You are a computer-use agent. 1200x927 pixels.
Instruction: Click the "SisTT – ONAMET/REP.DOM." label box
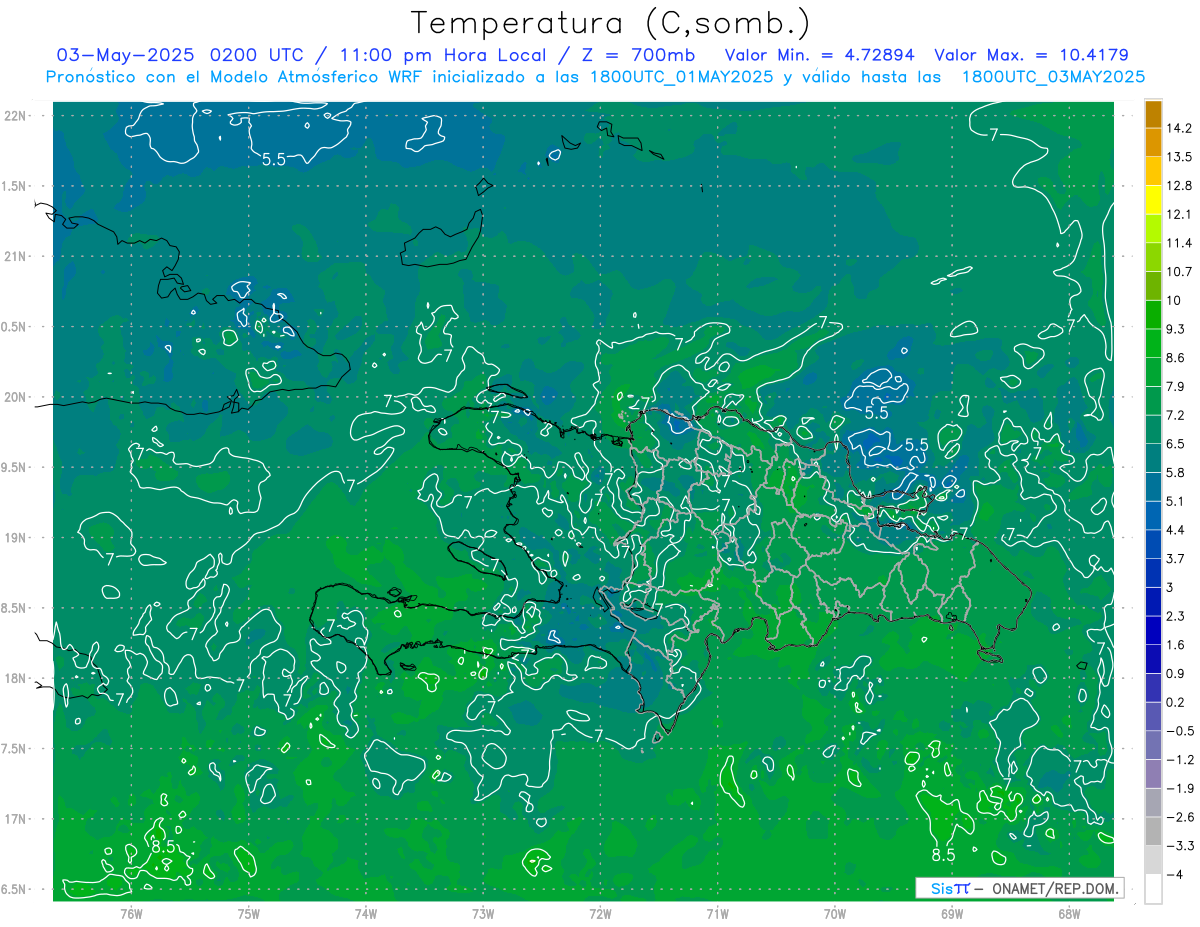pyautogui.click(x=1019, y=888)
